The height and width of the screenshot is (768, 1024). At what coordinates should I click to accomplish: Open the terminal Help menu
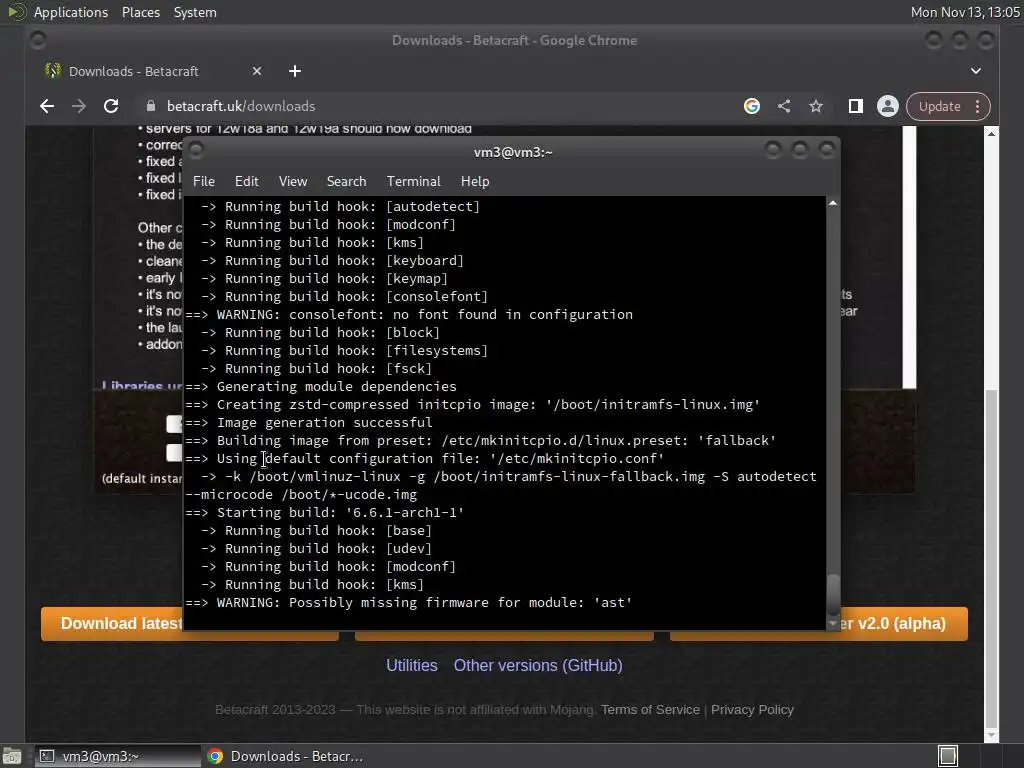[x=475, y=182]
